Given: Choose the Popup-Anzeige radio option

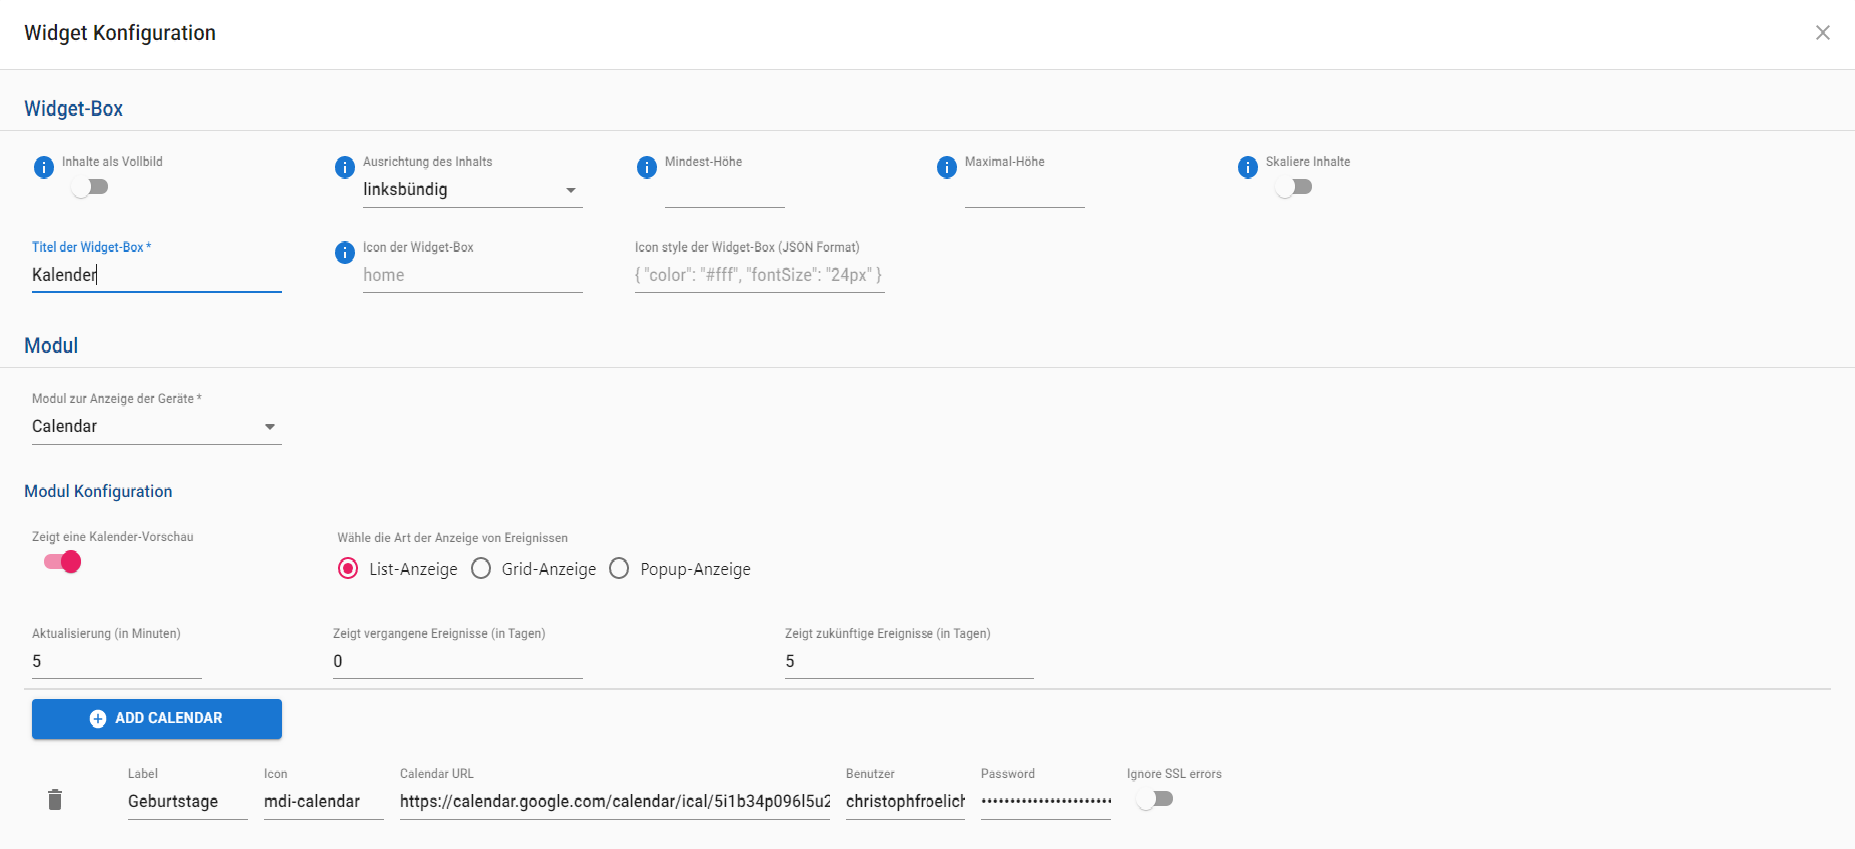Looking at the screenshot, I should click(619, 569).
